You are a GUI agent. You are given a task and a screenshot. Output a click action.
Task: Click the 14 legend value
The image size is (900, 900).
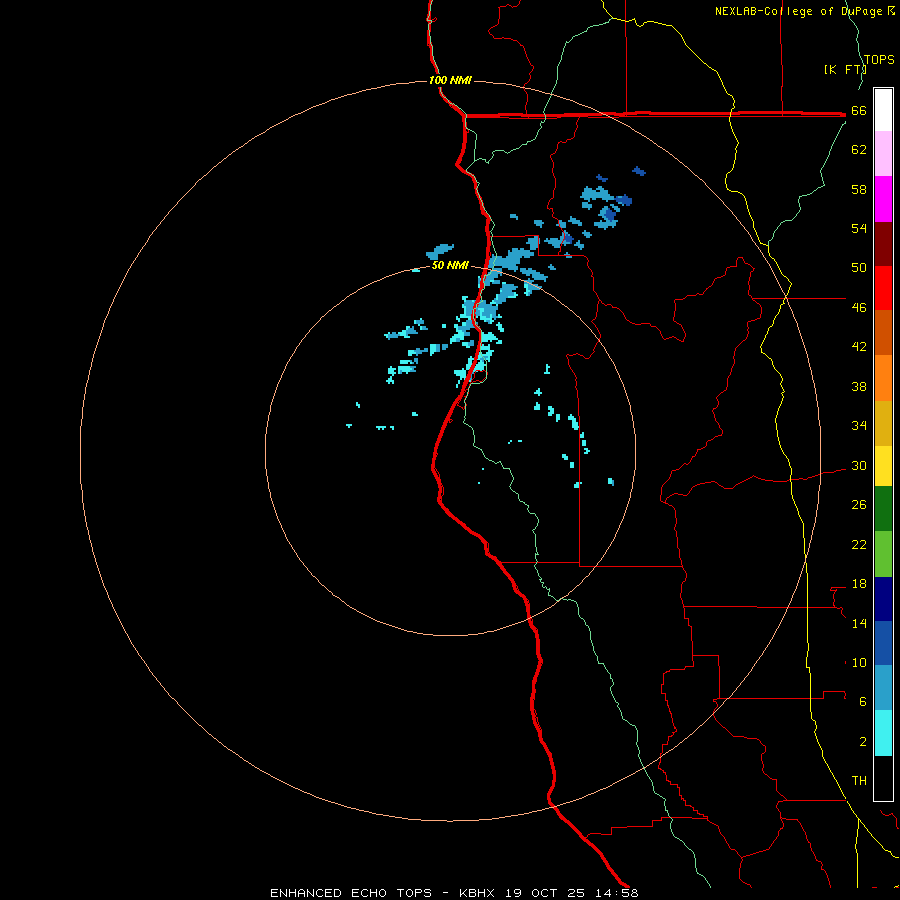pyautogui.click(x=859, y=623)
